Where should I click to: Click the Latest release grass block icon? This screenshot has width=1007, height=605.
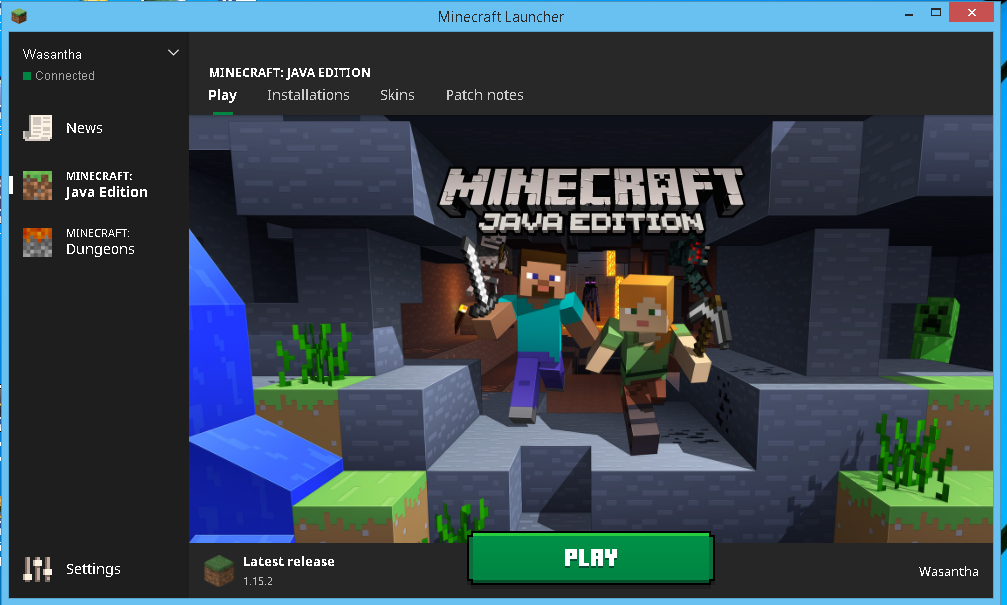(219, 570)
